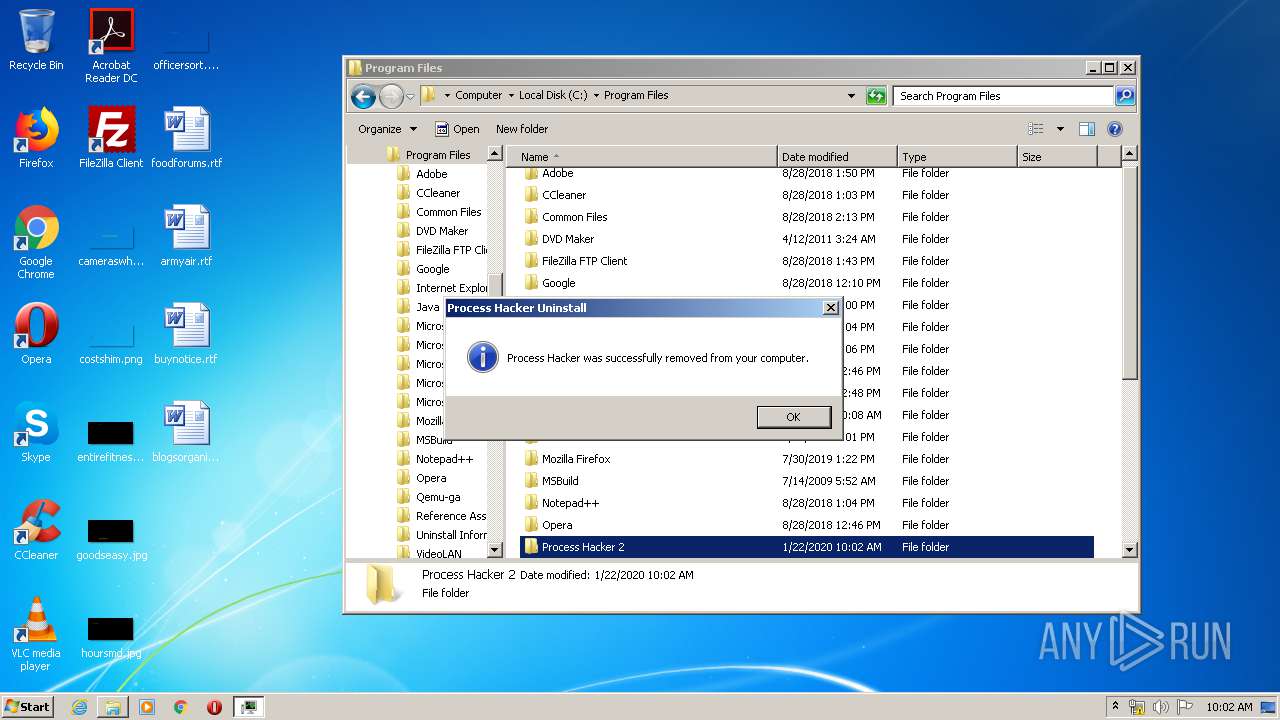This screenshot has height=720, width=1280.
Task: Show hidden system tray icons
Action: 1115,706
